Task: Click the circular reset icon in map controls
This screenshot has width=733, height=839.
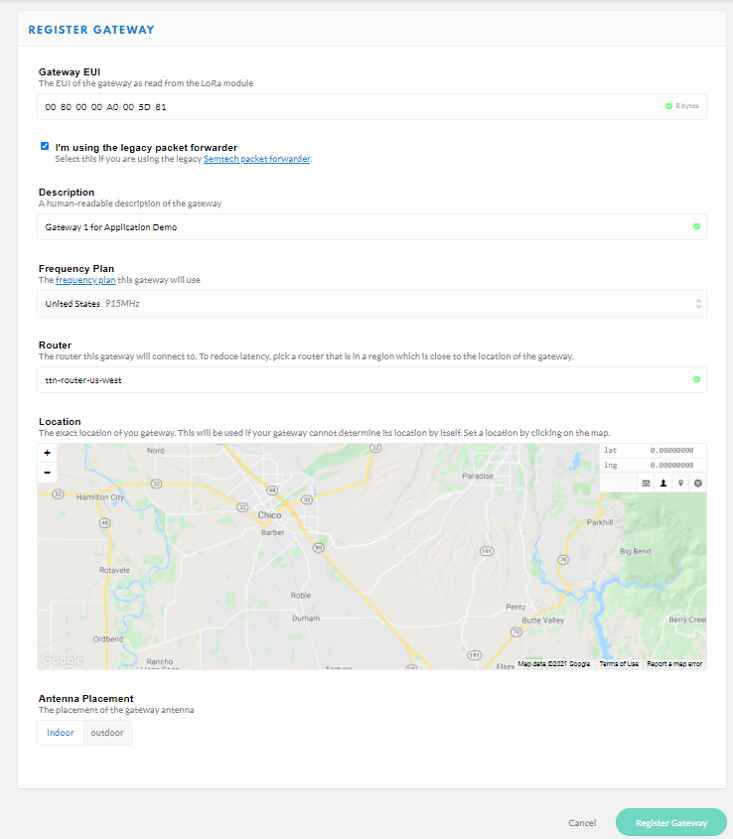Action: point(699,483)
